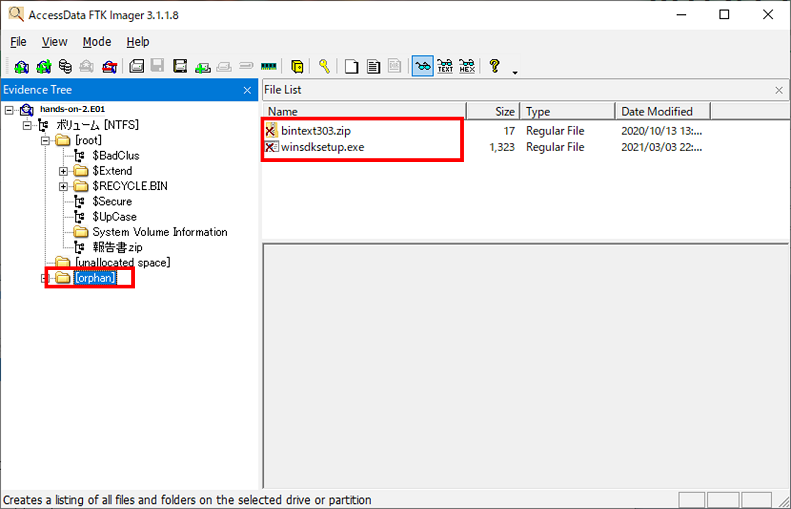Click the $UpCase metadata file icon
The height and width of the screenshot is (509, 791).
[x=79, y=217]
